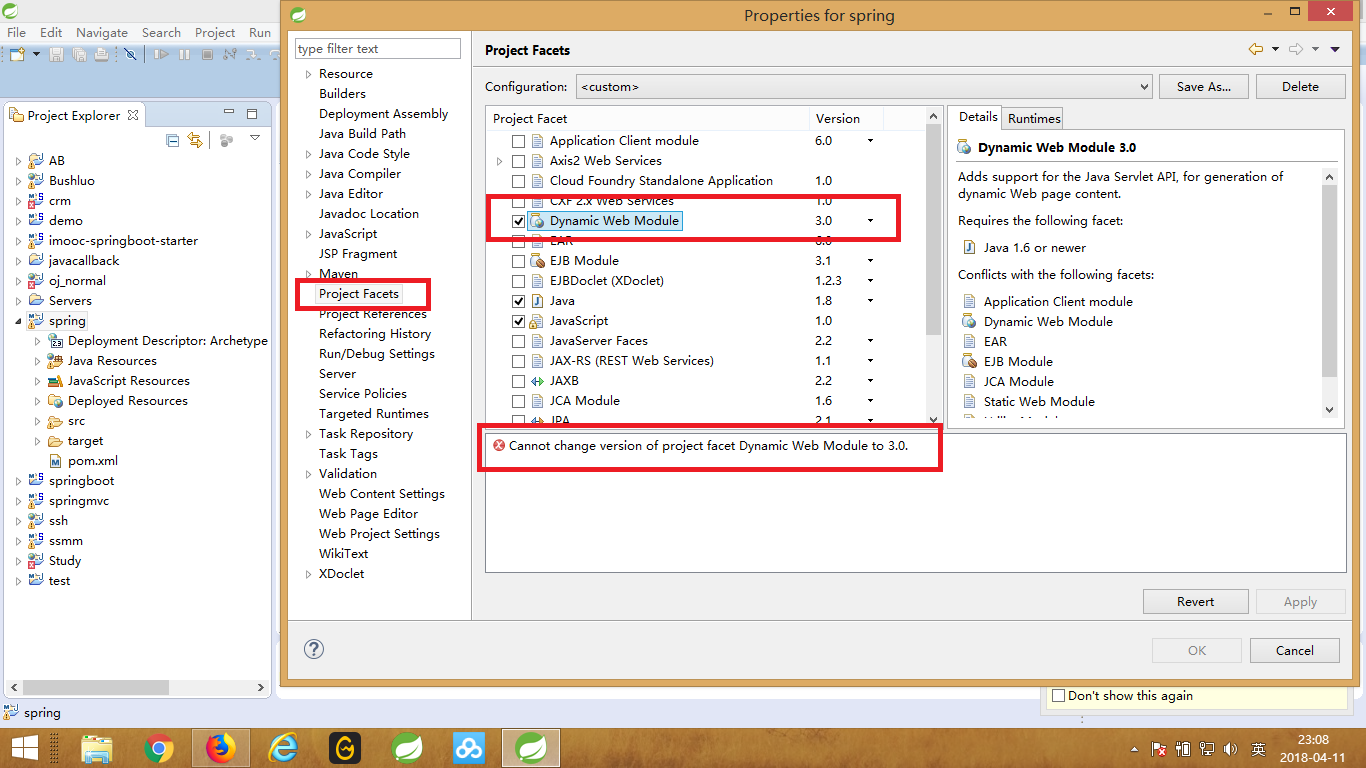This screenshot has height=768, width=1366.
Task: Open Chrome from the taskbar
Action: point(158,747)
